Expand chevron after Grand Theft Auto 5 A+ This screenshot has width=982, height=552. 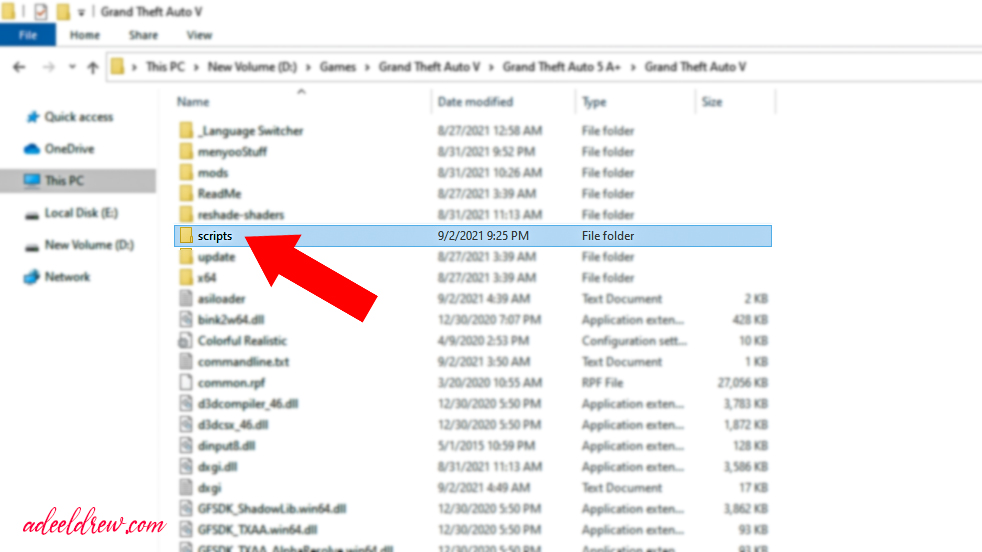point(633,67)
